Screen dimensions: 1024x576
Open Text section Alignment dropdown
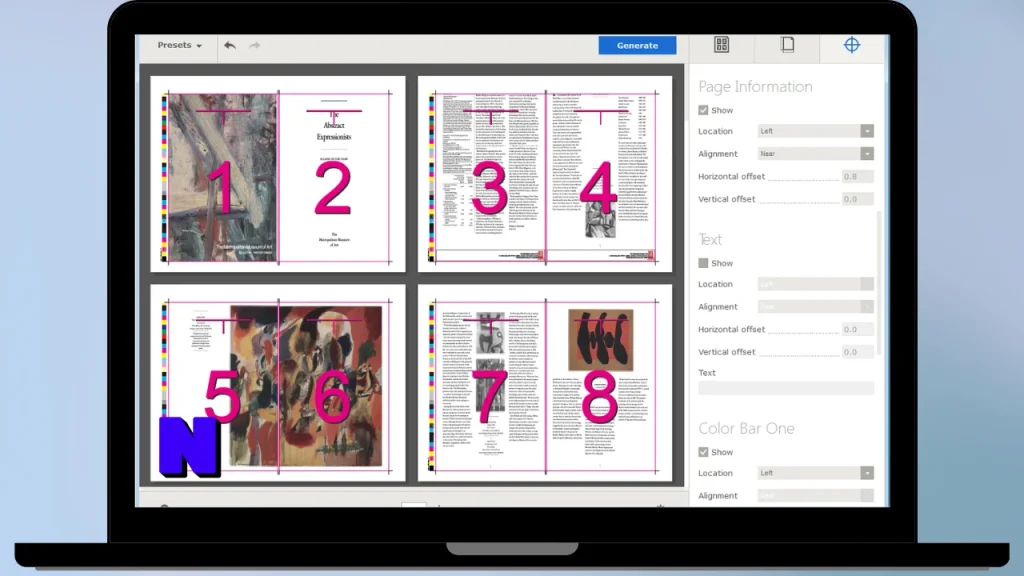coord(815,306)
